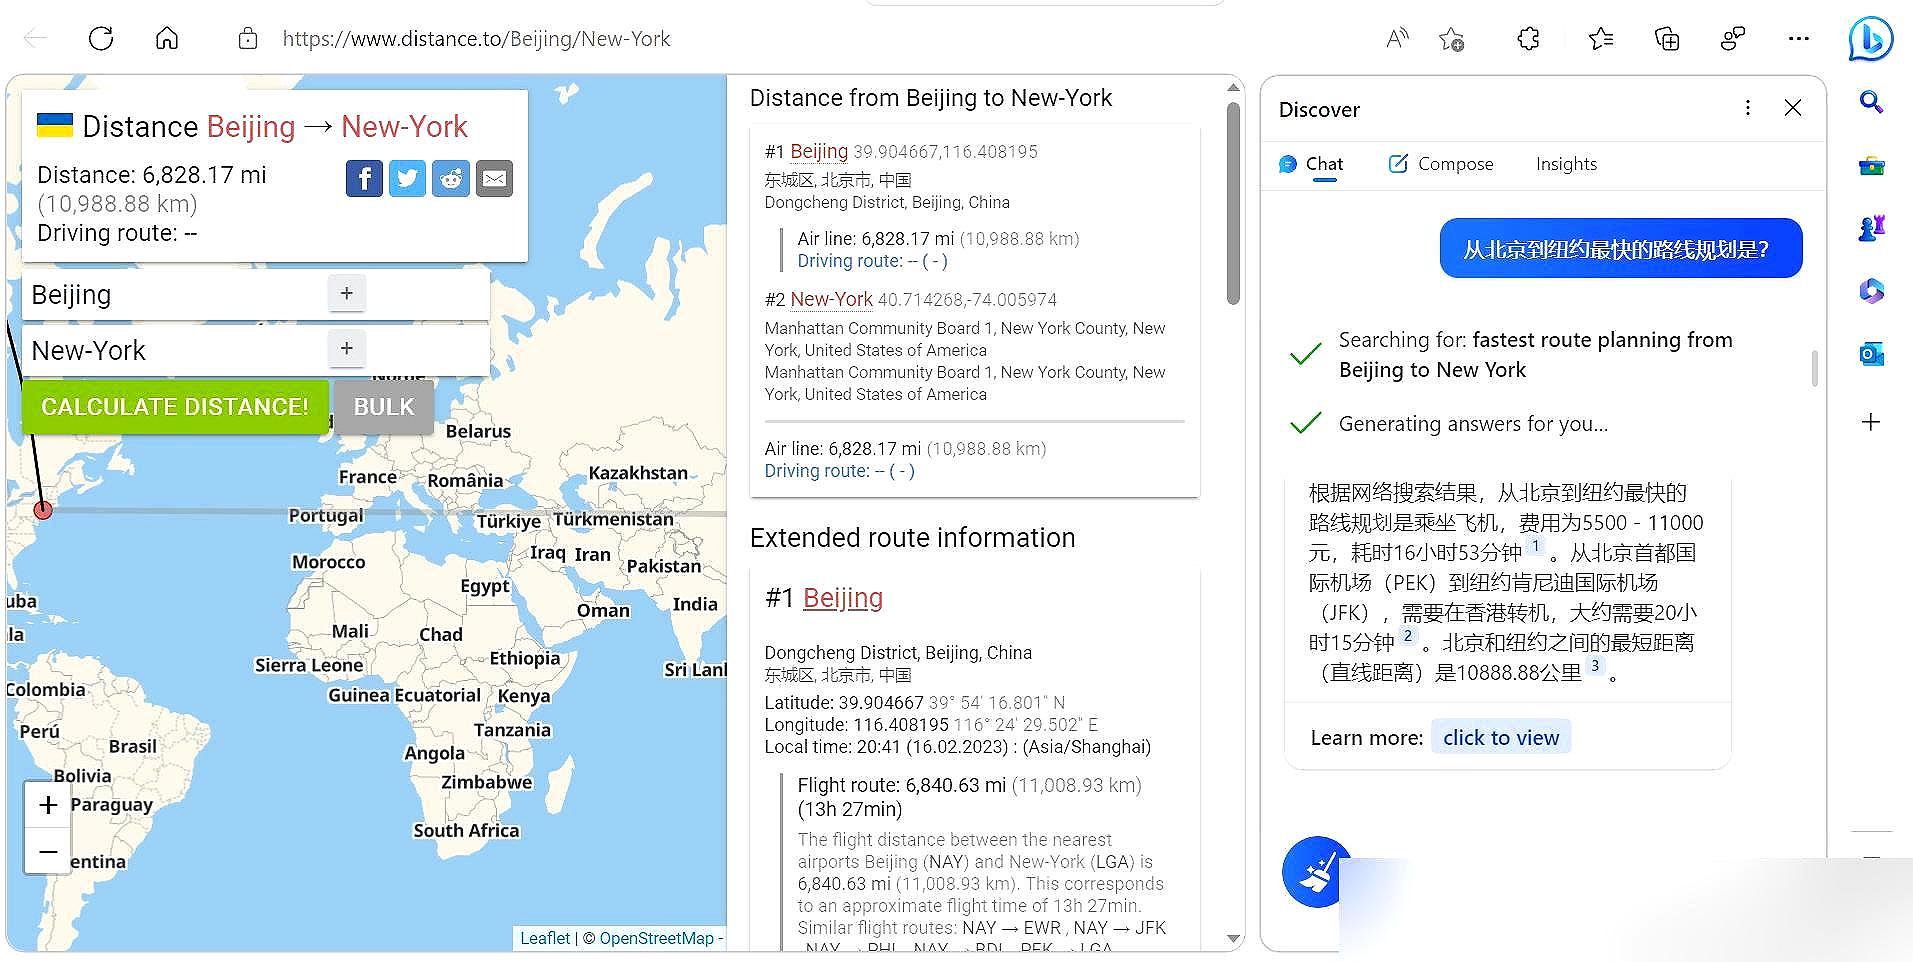The image size is (1913, 962).
Task: Click the 'click to view' learn more link
Action: point(1501,738)
